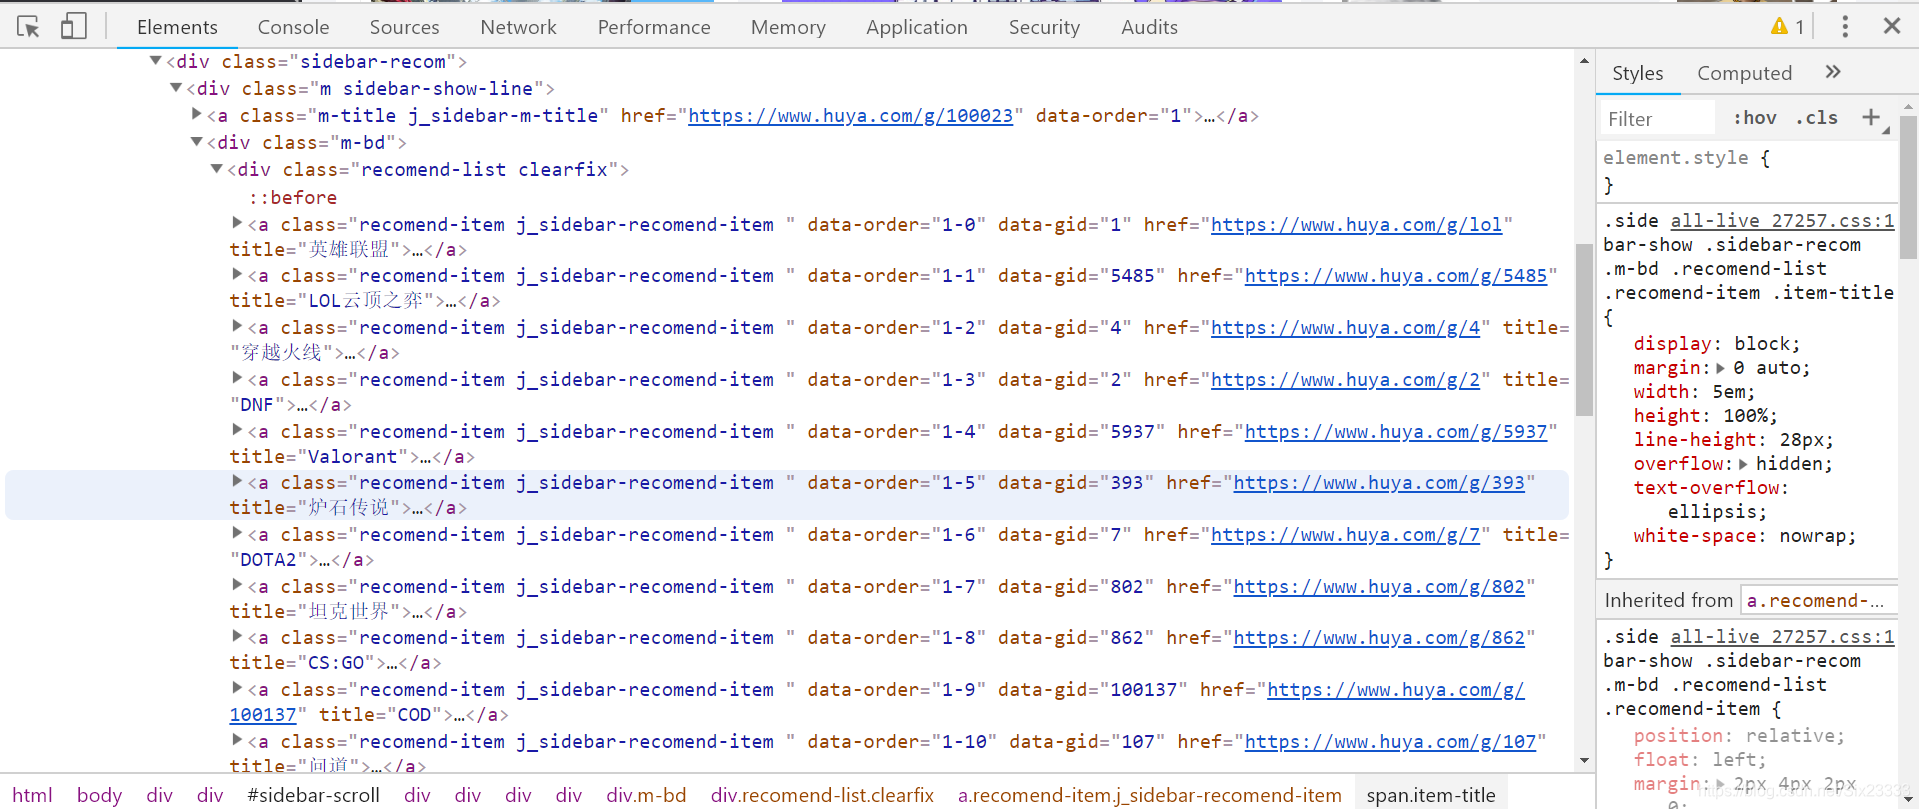This screenshot has width=1920, height=809.
Task: Open the huya.com/g/107 href link
Action: click(1390, 742)
